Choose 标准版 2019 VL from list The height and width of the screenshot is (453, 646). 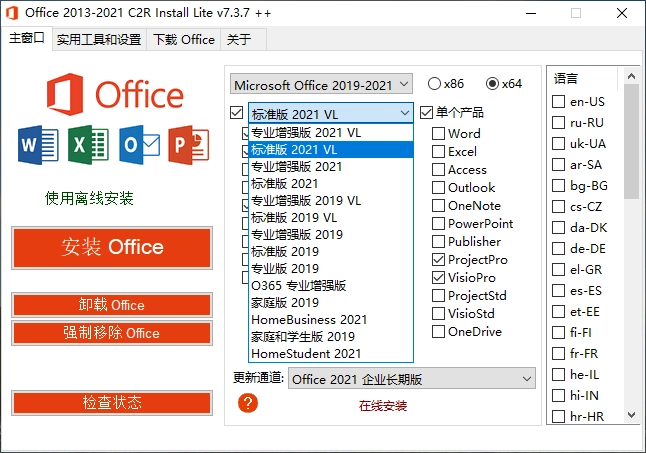331,217
